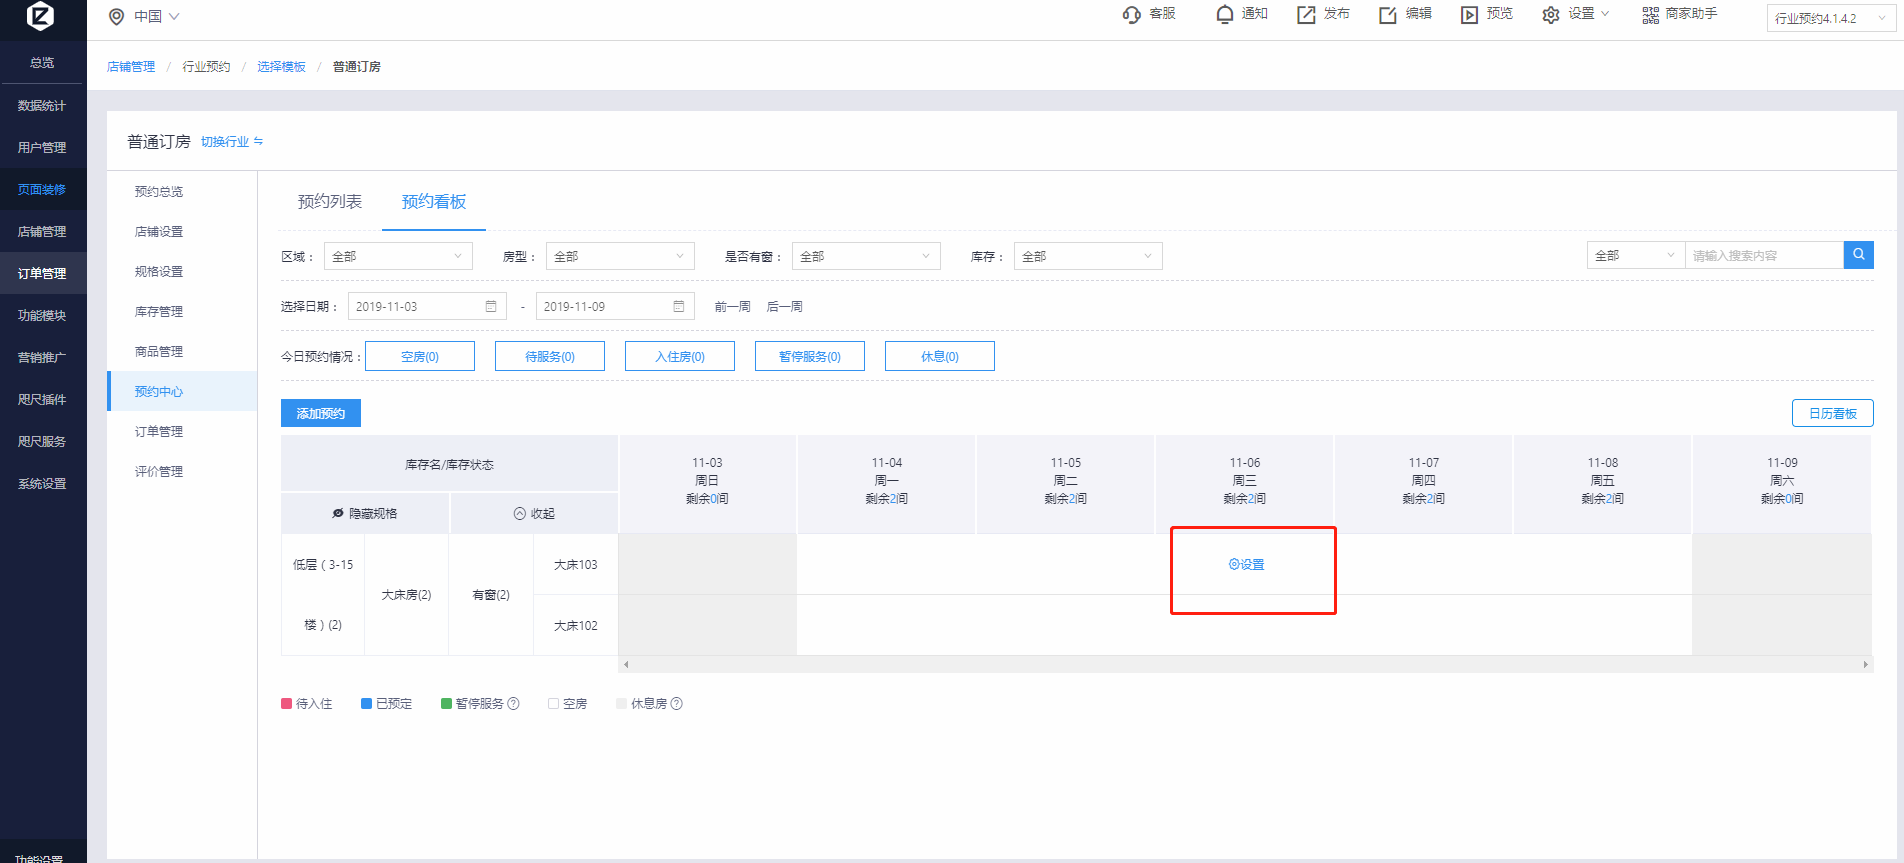Filter by 空房(0) button

420,356
